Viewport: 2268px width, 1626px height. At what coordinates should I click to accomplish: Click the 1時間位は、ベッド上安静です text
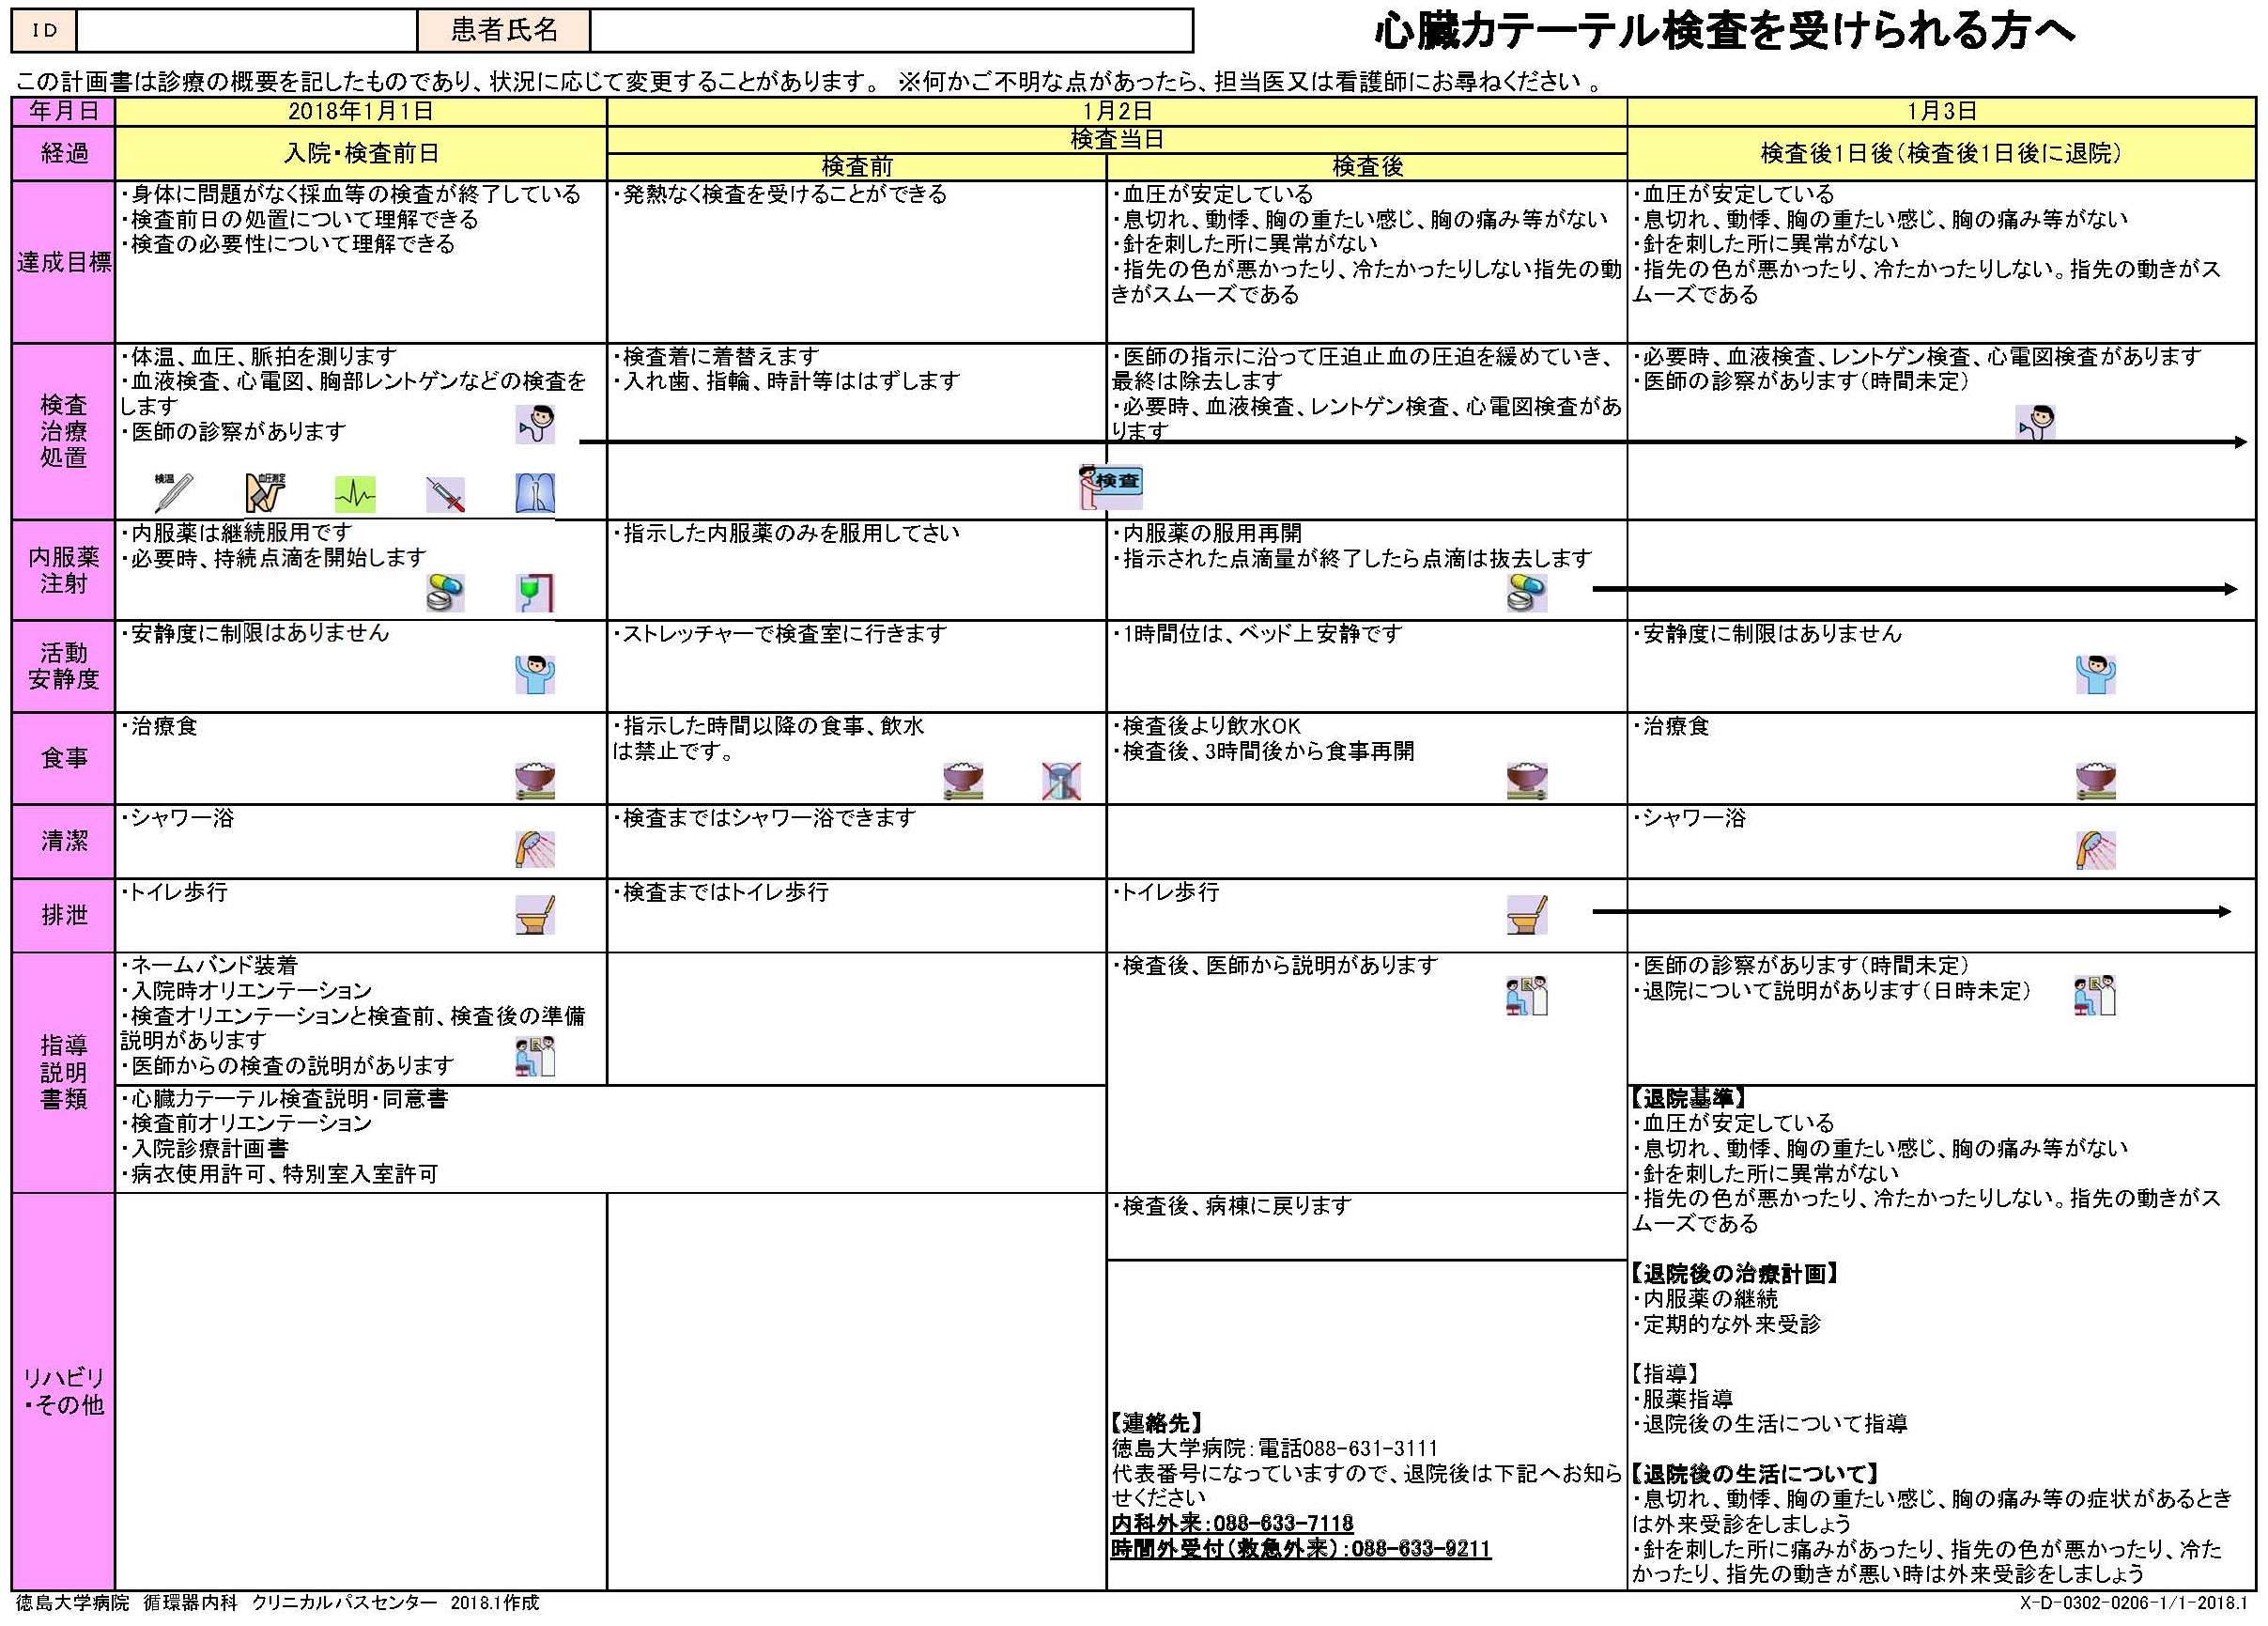pos(1257,633)
